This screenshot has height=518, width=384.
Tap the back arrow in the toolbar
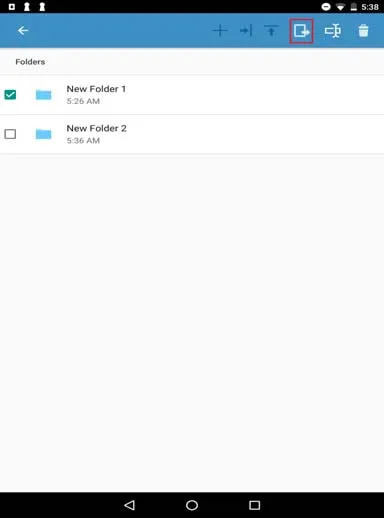[23, 31]
